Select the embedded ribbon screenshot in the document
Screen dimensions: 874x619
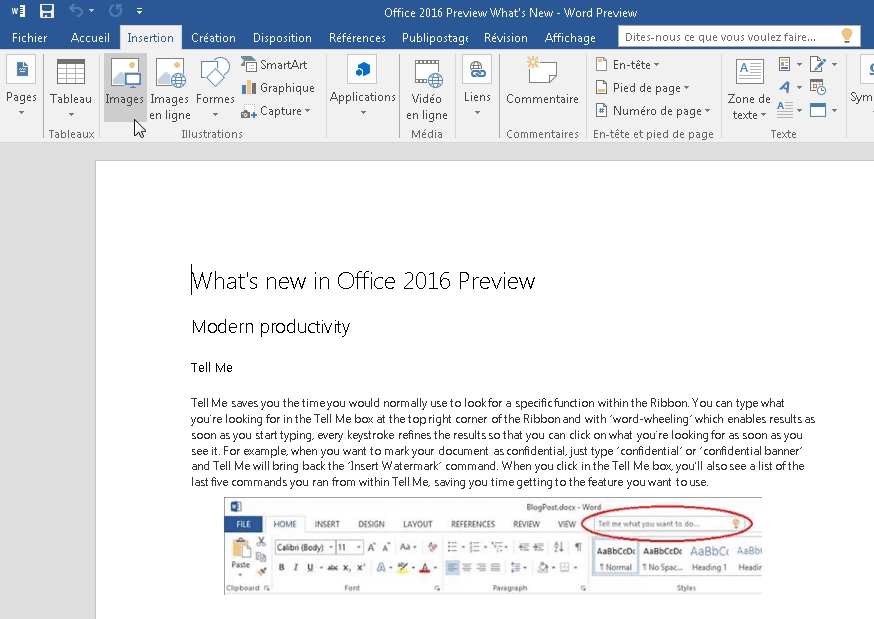click(x=493, y=546)
